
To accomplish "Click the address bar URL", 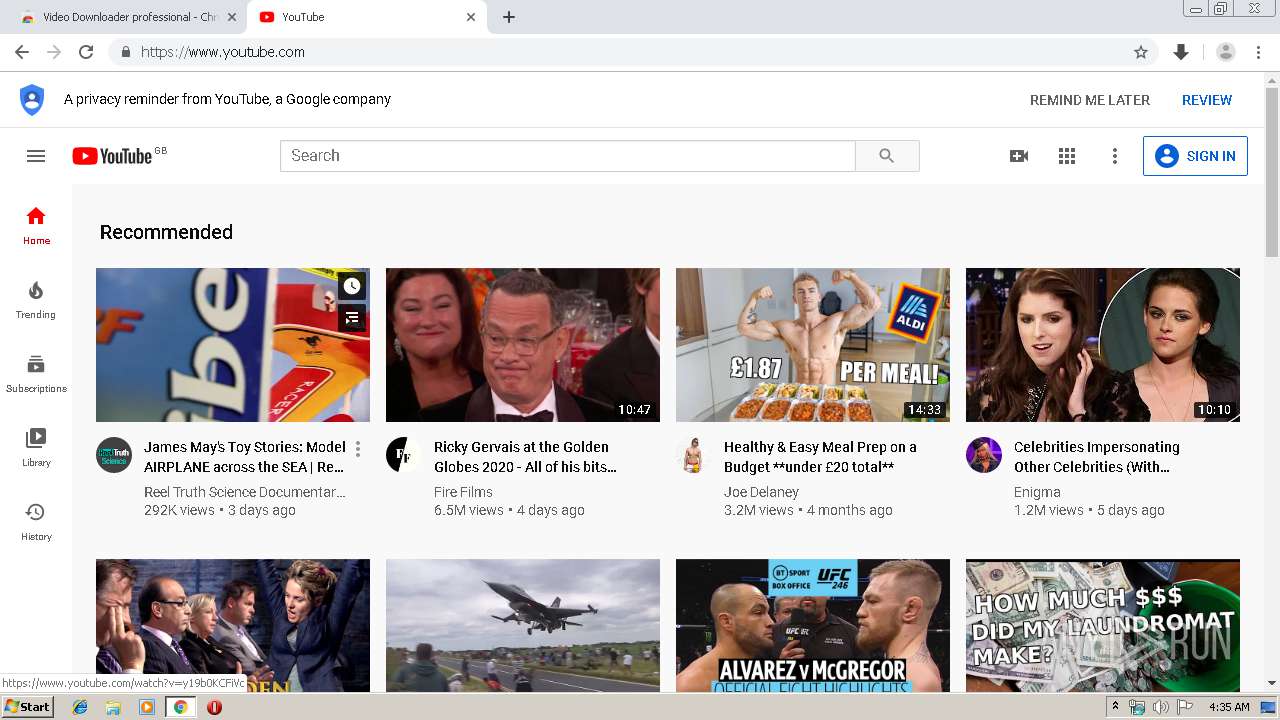I will click(223, 52).
